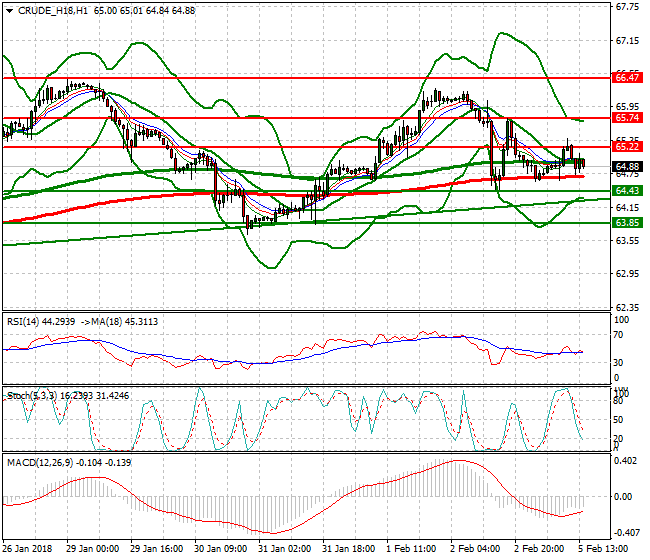Select the green 63.85 support price tag

click(x=627, y=223)
